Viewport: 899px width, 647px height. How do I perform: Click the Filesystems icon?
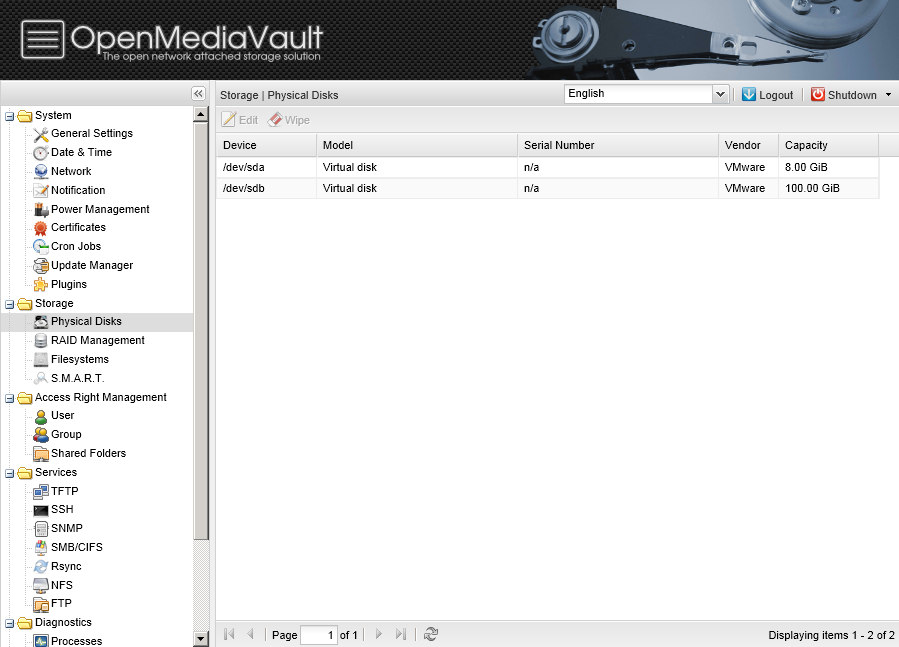coord(41,360)
